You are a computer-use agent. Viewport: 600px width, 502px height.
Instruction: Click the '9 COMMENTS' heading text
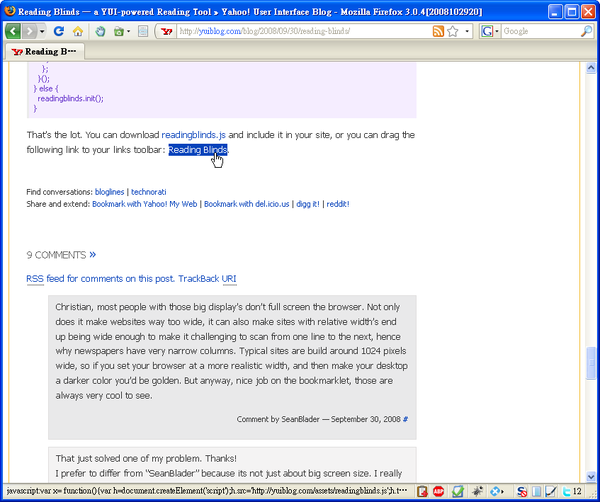point(56,255)
